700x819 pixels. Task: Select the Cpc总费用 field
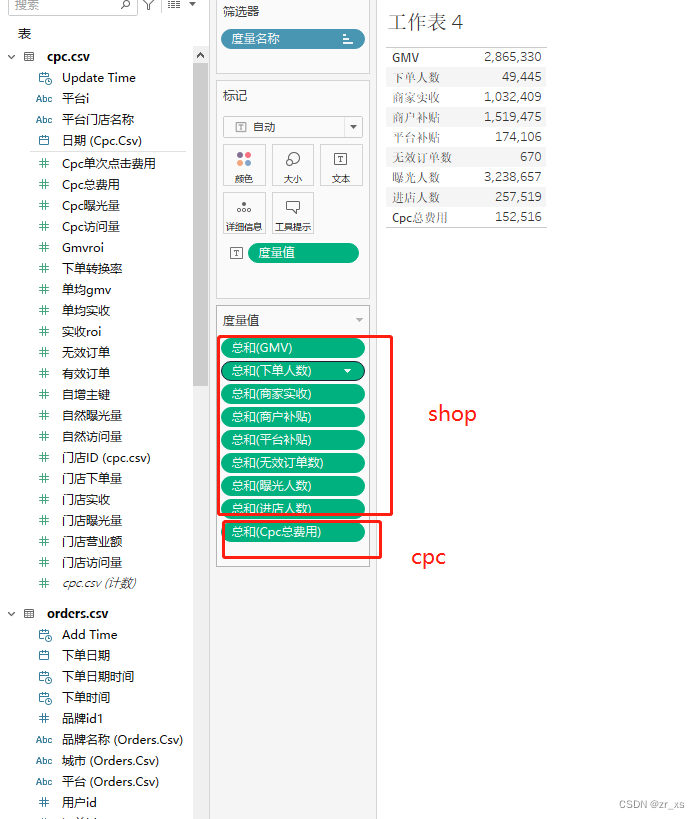pyautogui.click(x=91, y=185)
